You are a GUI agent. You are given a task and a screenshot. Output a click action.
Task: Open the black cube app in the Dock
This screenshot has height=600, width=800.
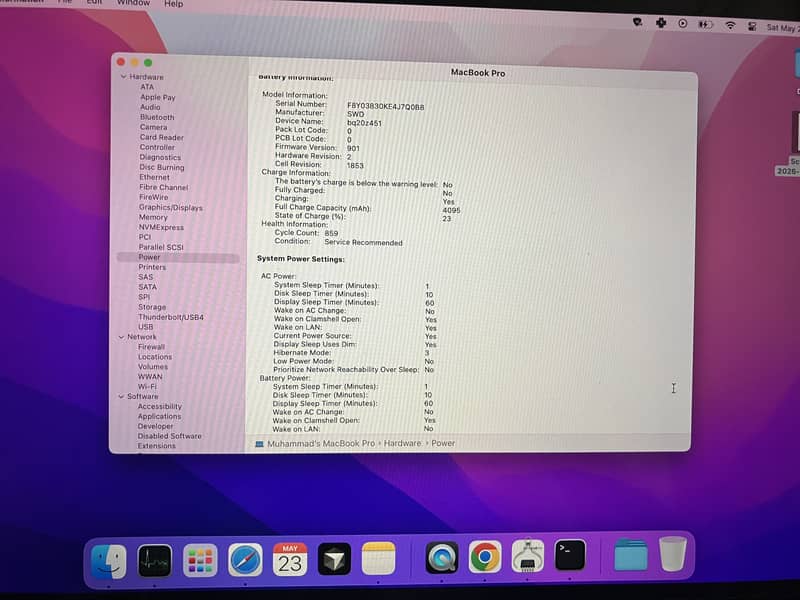(334, 559)
